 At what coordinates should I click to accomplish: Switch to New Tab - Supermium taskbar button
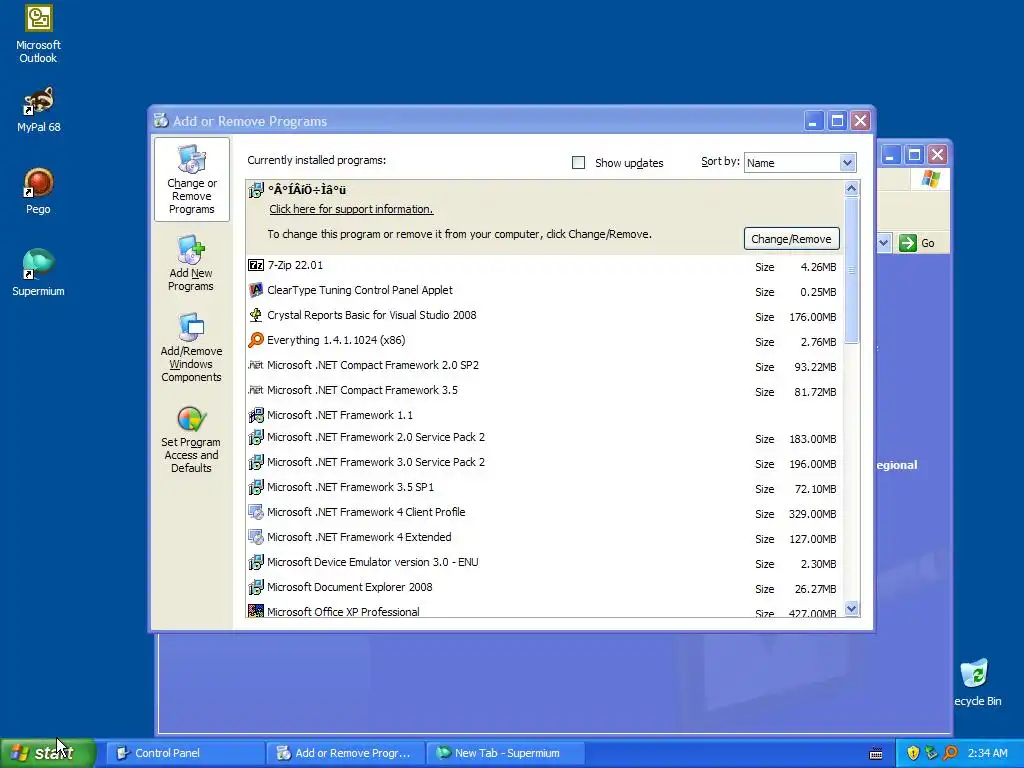[x=505, y=753]
